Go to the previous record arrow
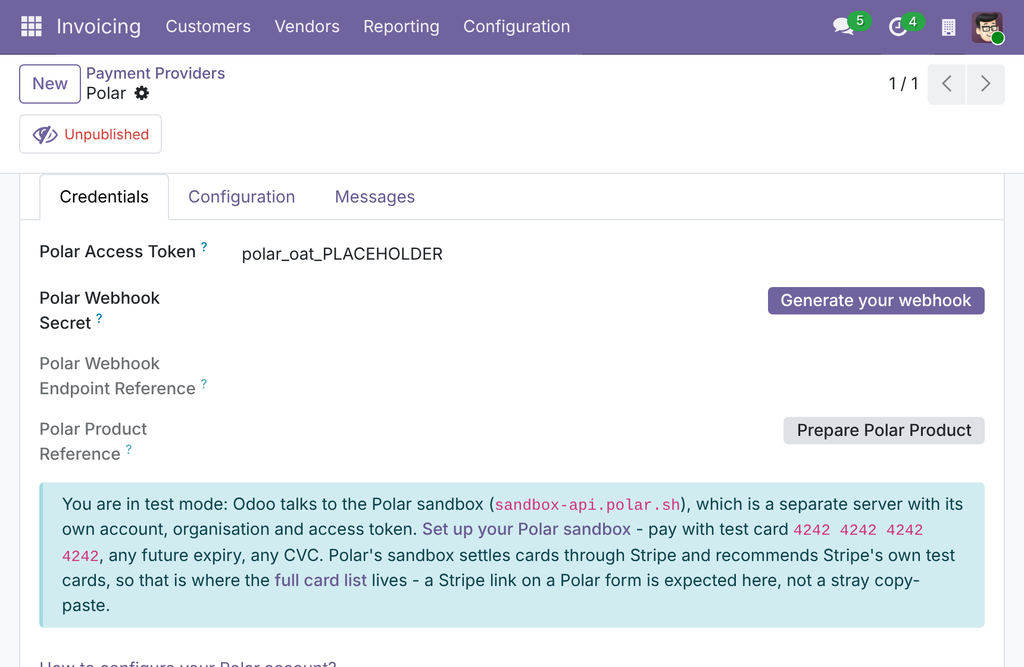The width and height of the screenshot is (1024, 667). click(946, 84)
